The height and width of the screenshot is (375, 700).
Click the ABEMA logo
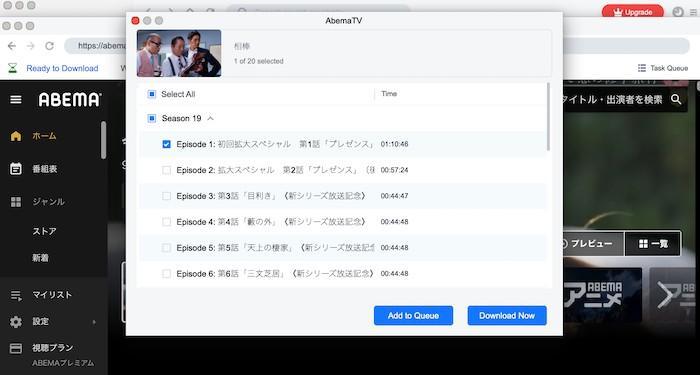coord(70,99)
